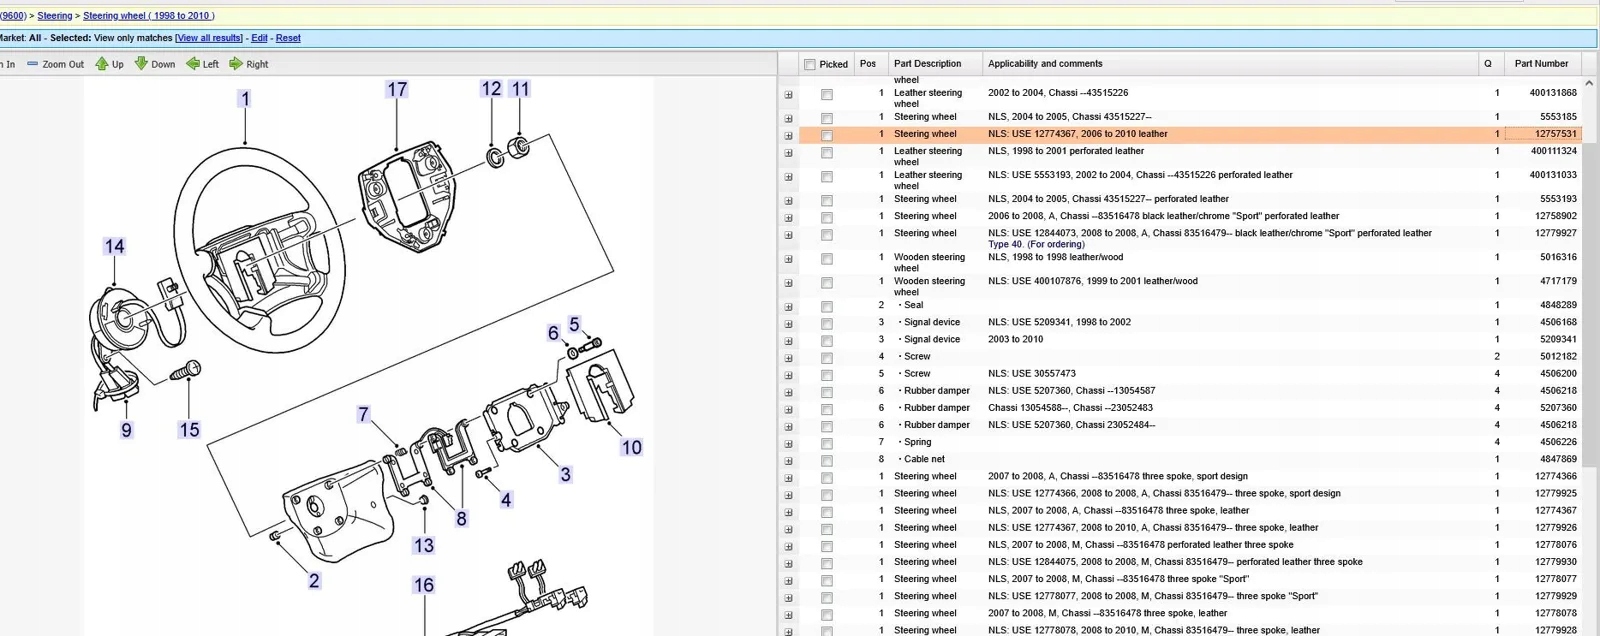Sort by the Part Number column header
This screenshot has width=1600, height=636.
click(x=1540, y=64)
